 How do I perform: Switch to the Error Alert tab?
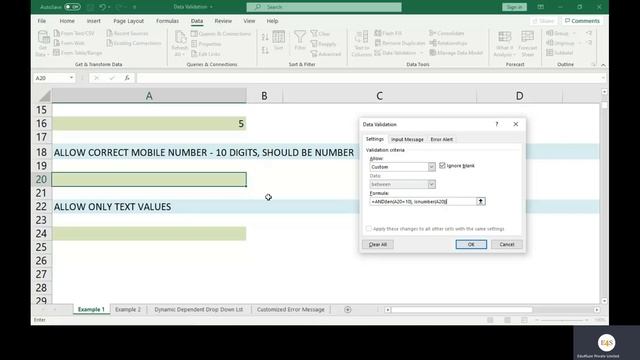coord(442,140)
